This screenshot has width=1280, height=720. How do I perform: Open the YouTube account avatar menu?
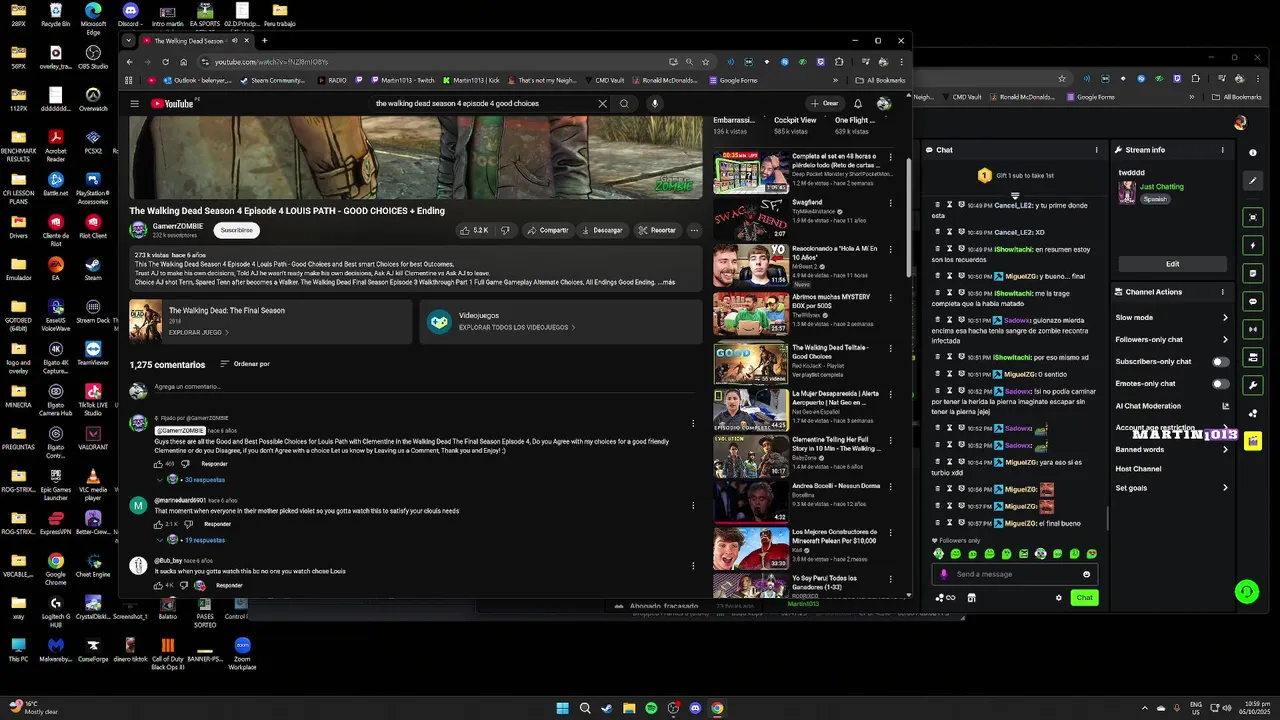tap(883, 103)
